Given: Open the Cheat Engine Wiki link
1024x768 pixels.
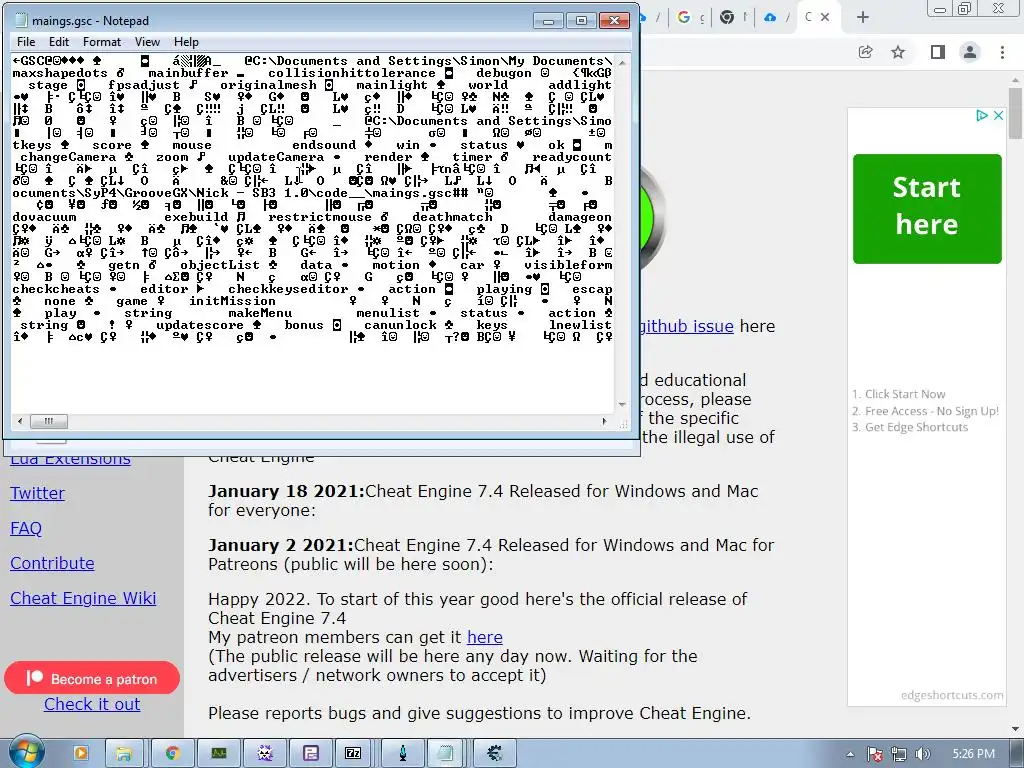Looking at the screenshot, I should (x=83, y=598).
